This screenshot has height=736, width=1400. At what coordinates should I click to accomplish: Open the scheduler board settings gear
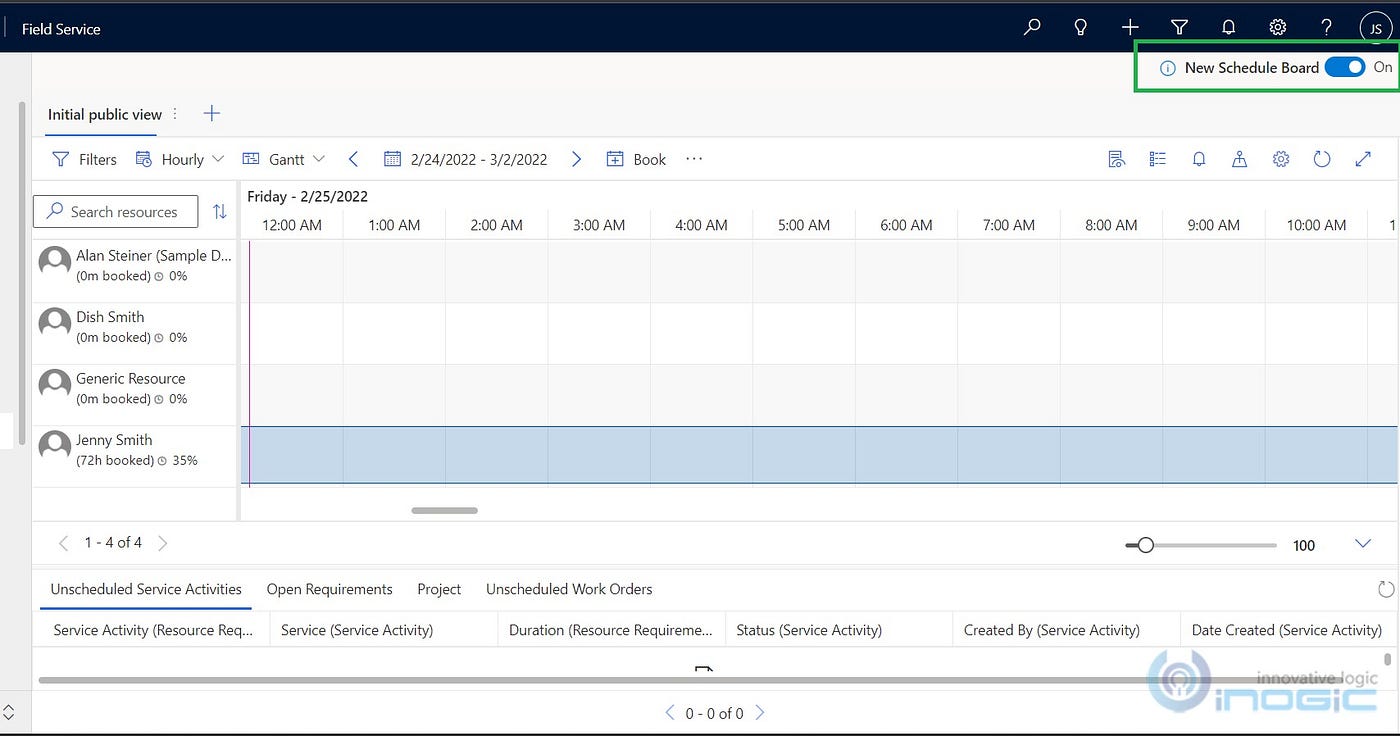pos(1281,159)
